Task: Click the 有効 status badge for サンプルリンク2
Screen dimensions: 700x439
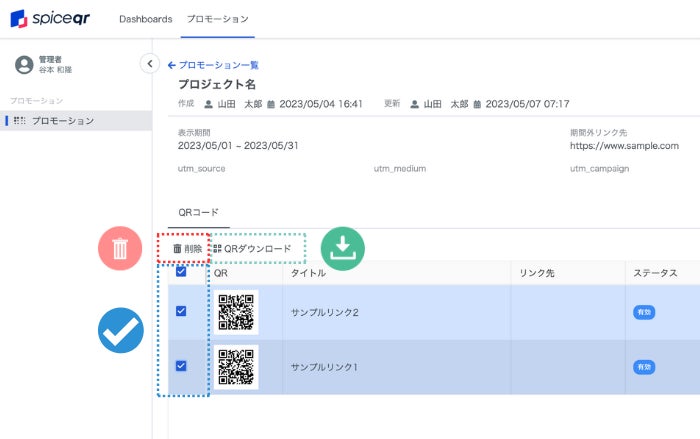Action: click(644, 312)
